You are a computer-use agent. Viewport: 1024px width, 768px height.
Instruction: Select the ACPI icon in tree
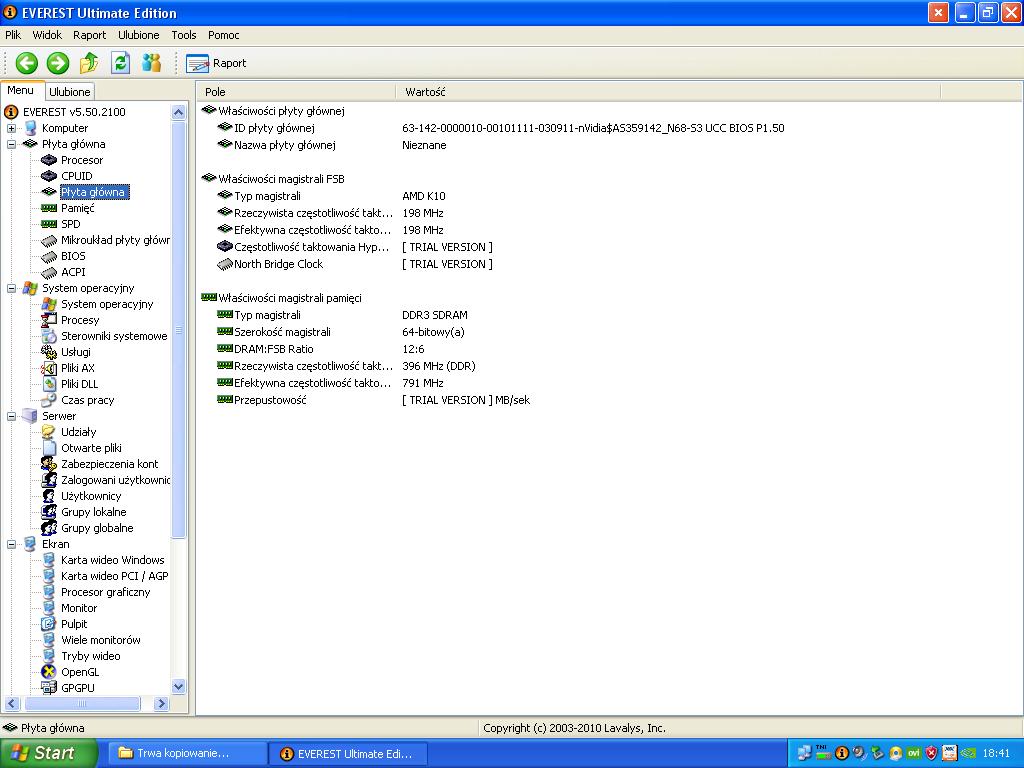[x=49, y=272]
